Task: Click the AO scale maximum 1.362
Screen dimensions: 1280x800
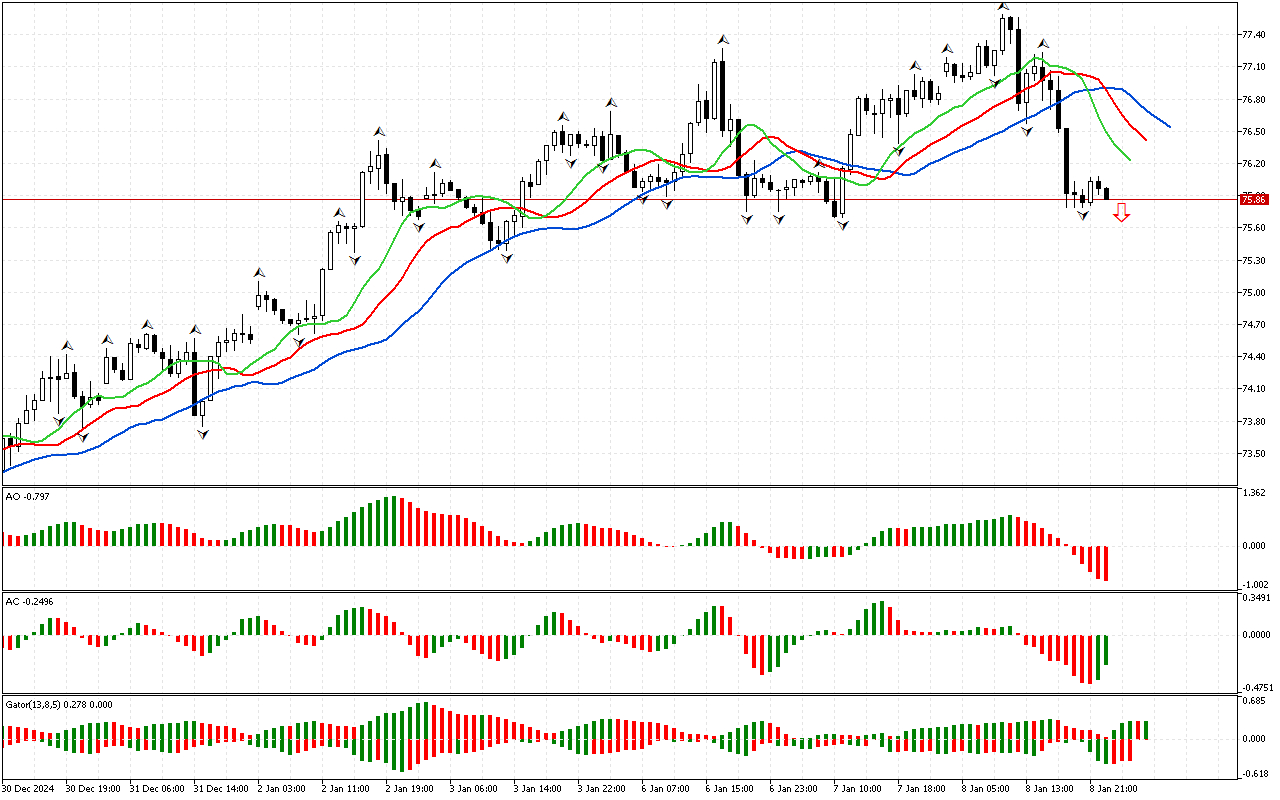Action: (1253, 493)
